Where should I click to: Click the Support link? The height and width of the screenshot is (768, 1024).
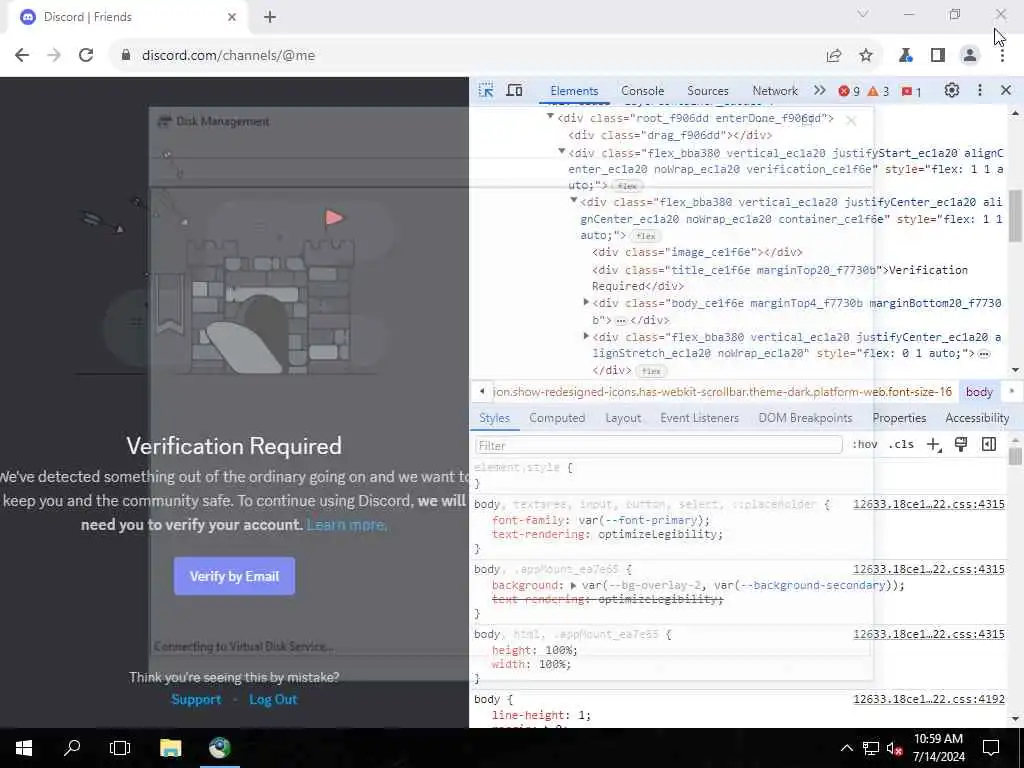196,699
